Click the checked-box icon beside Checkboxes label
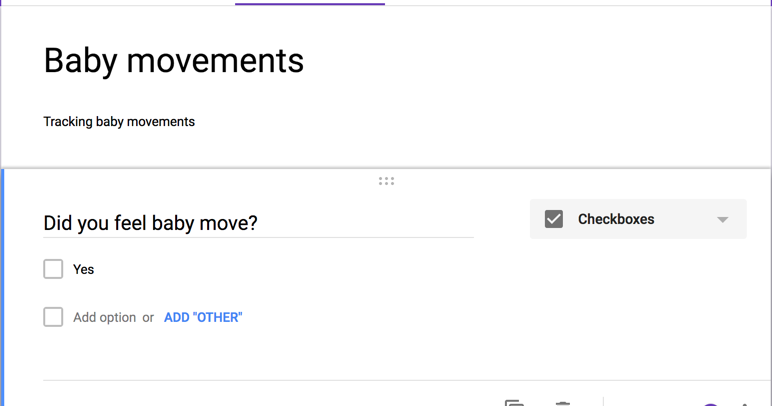The width and height of the screenshot is (772, 406). coord(554,219)
